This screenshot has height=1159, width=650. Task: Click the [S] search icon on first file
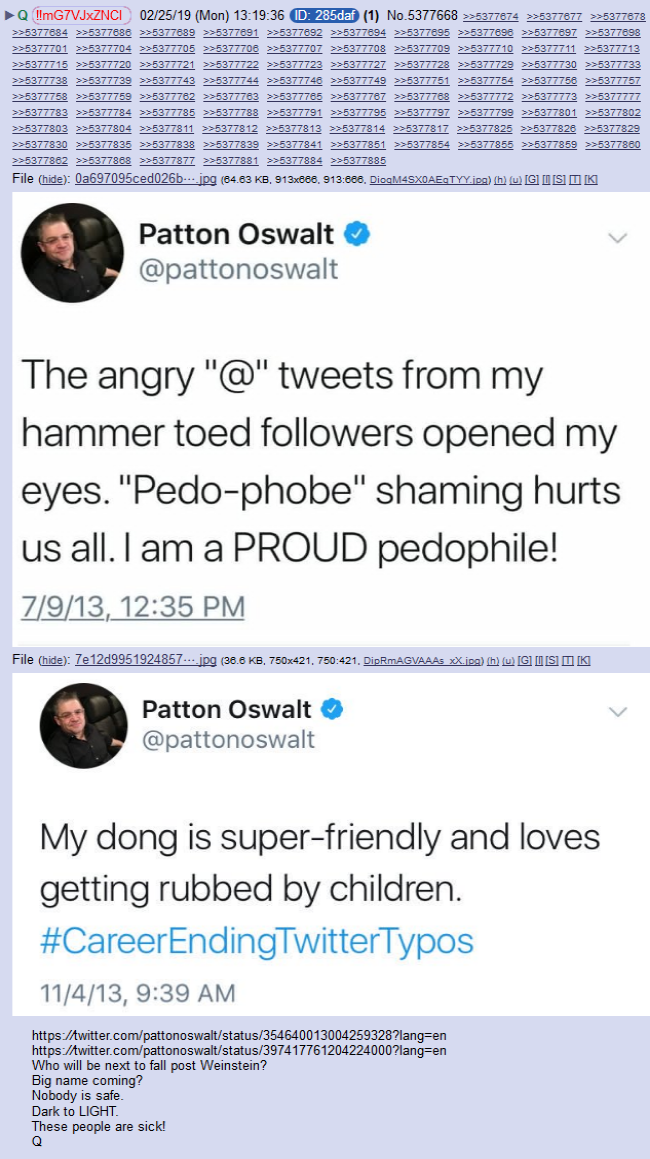559,180
